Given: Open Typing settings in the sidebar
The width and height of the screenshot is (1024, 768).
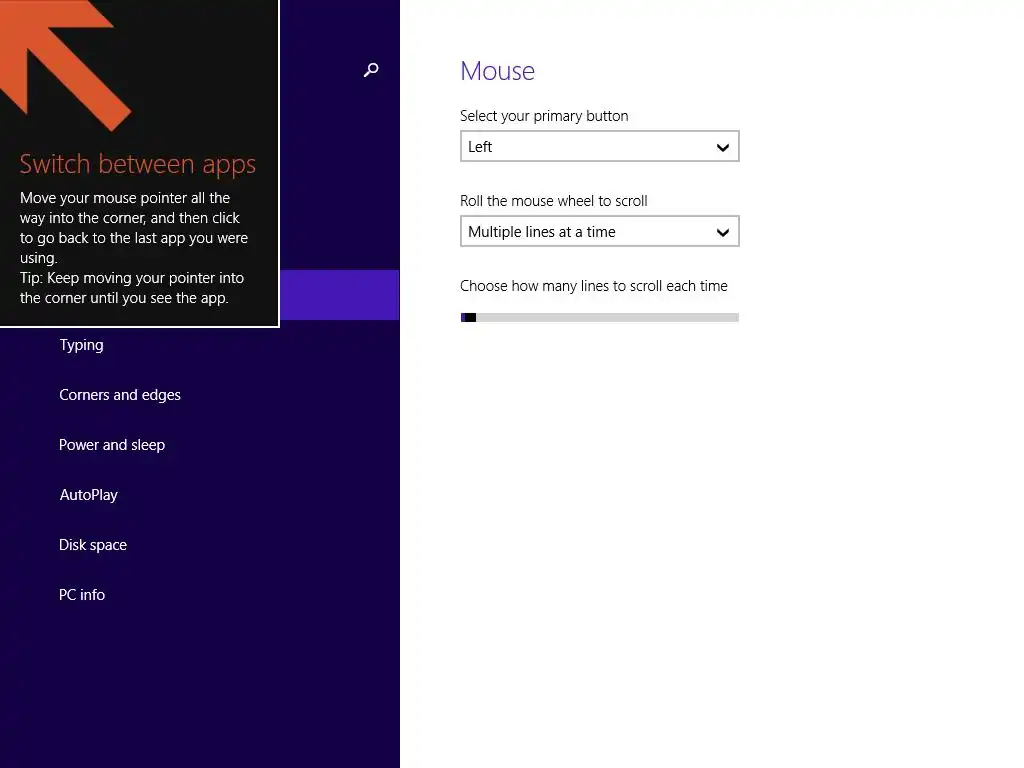Looking at the screenshot, I should (x=81, y=345).
